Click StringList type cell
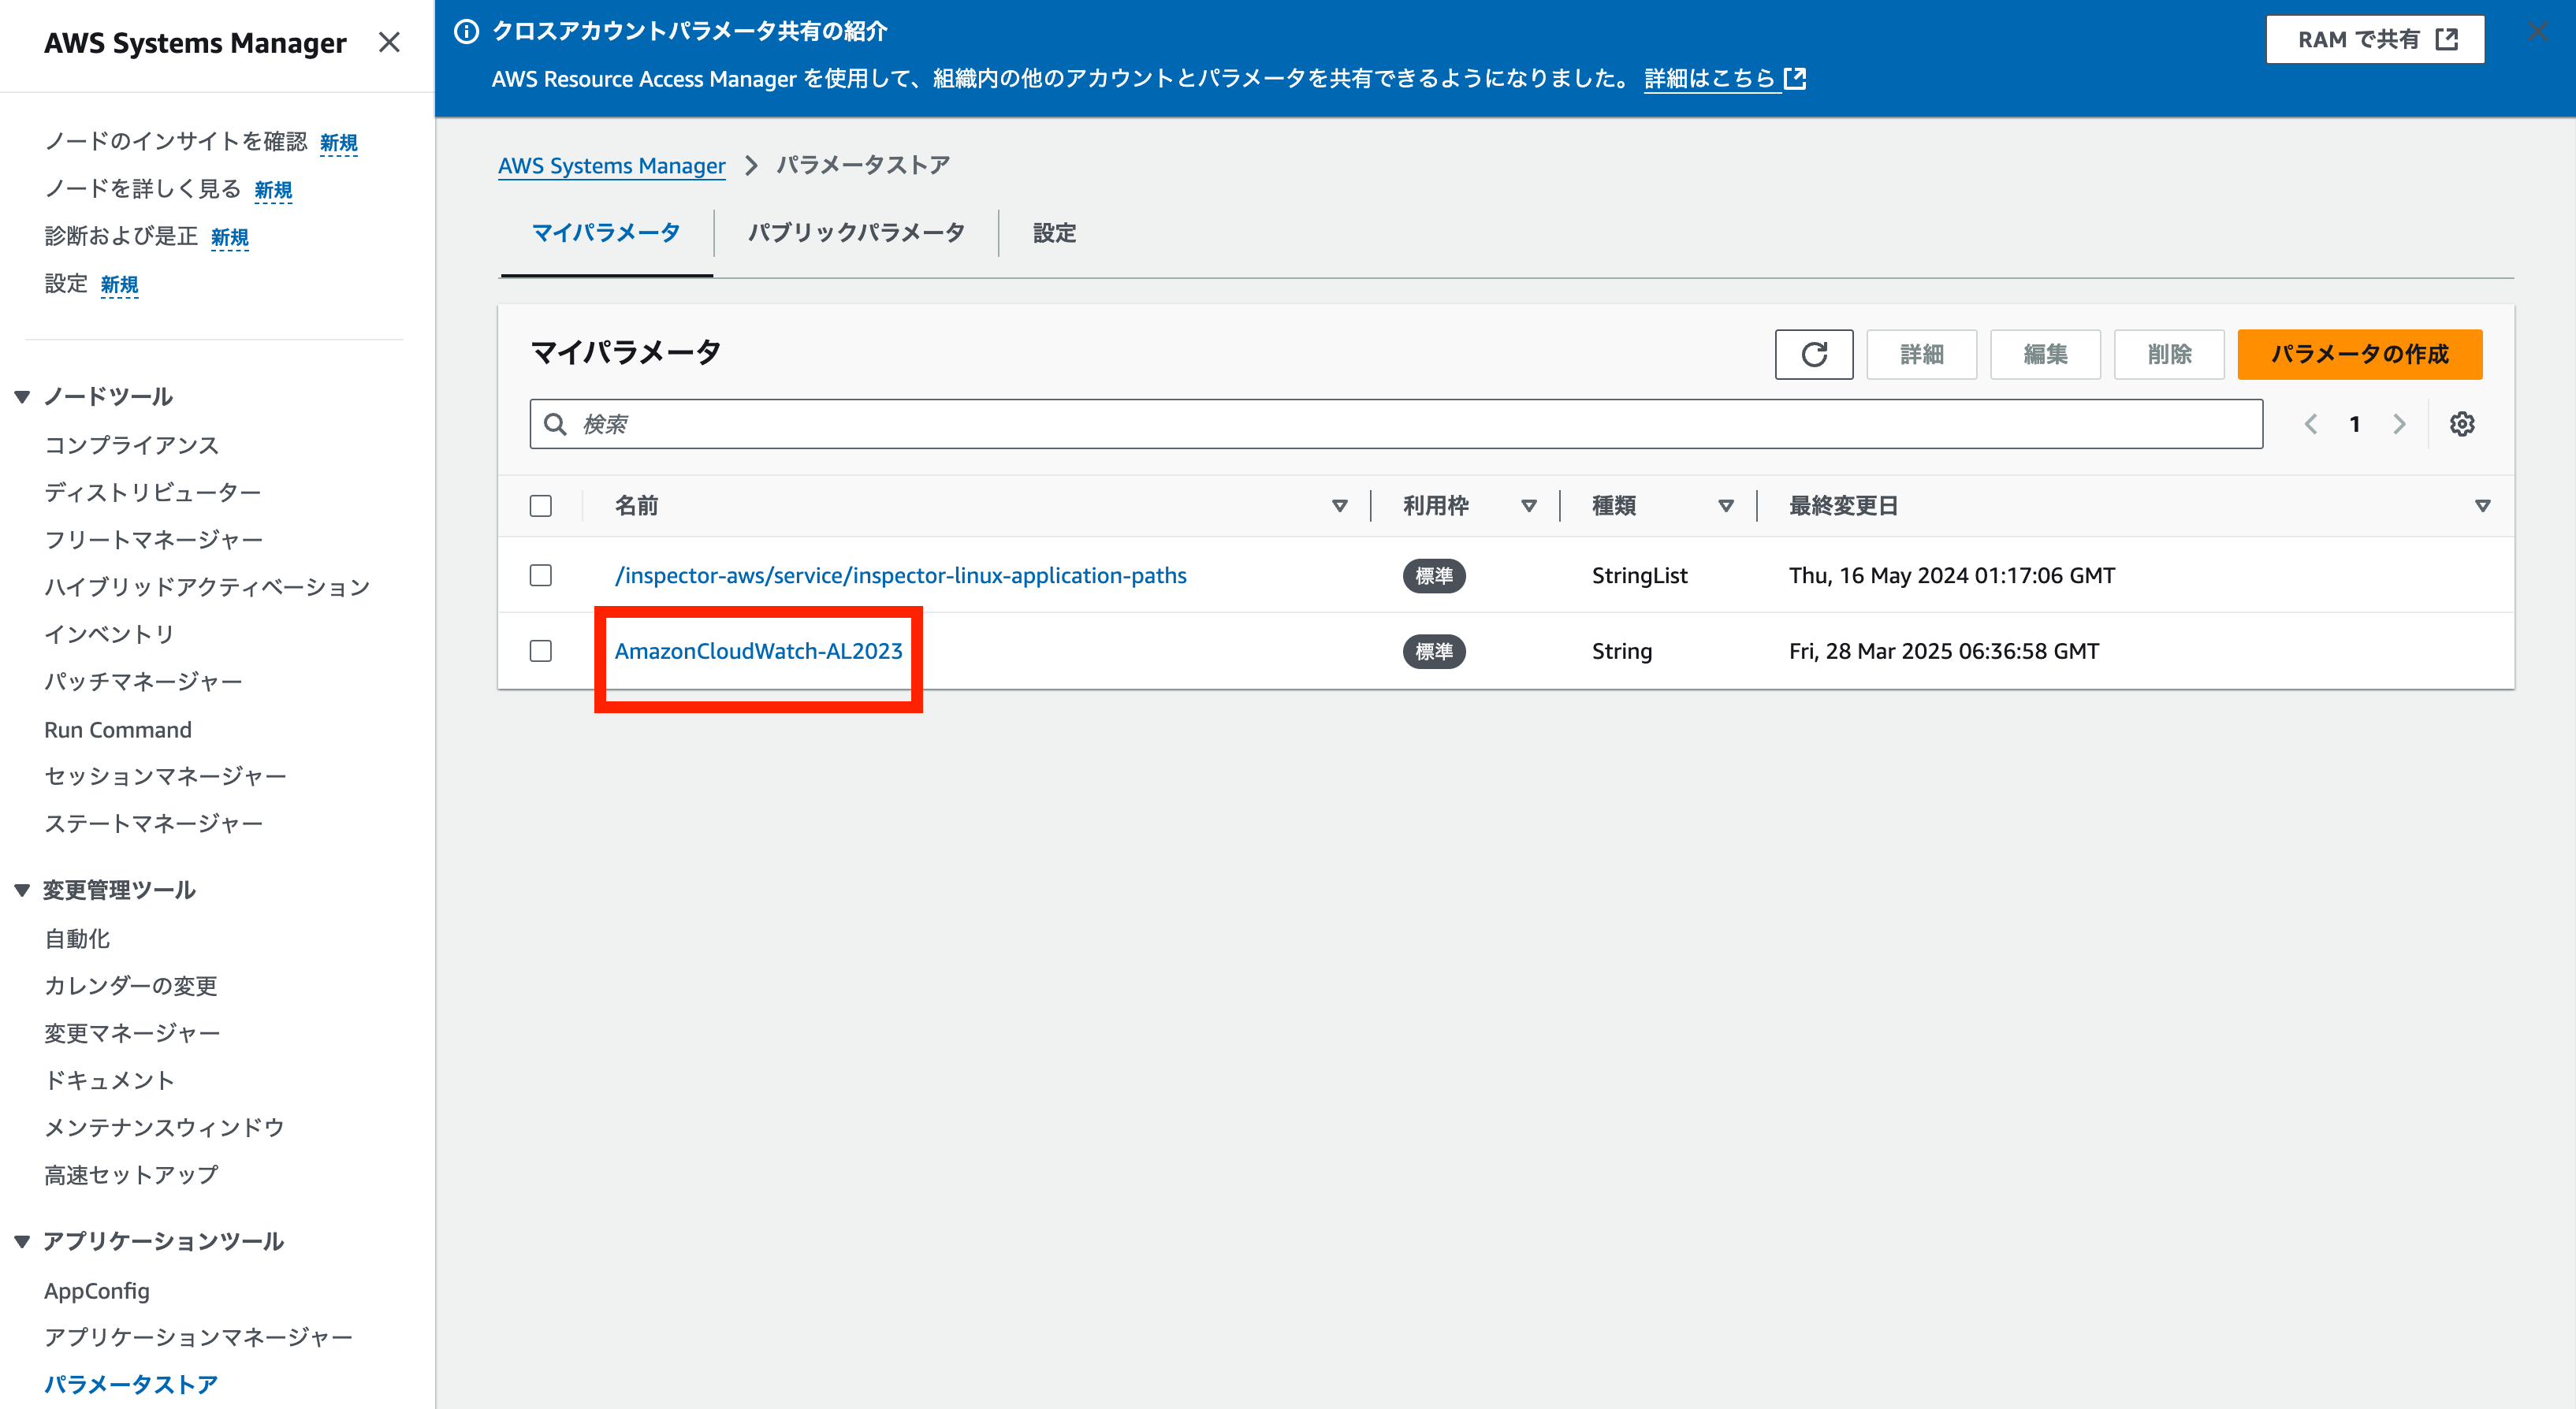The height and width of the screenshot is (1409, 2576). pyautogui.click(x=1639, y=575)
